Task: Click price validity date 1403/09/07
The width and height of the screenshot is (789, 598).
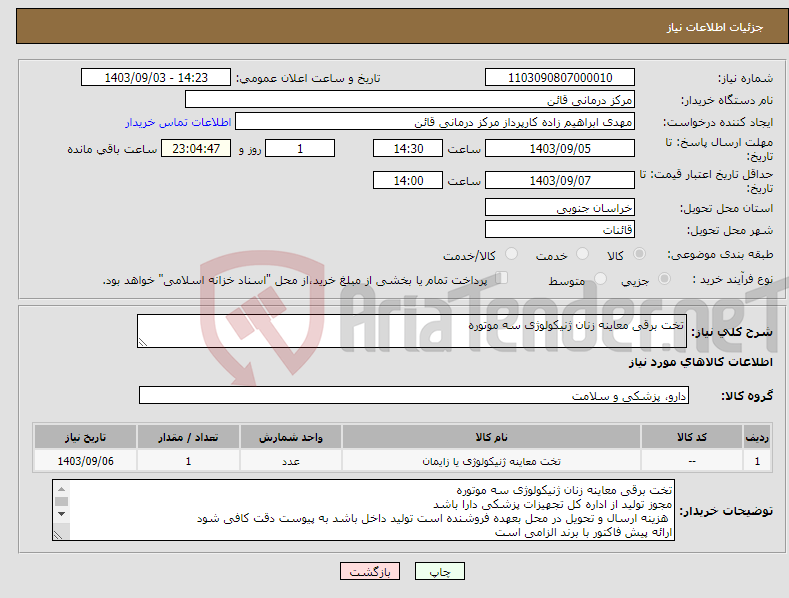Action: (560, 180)
